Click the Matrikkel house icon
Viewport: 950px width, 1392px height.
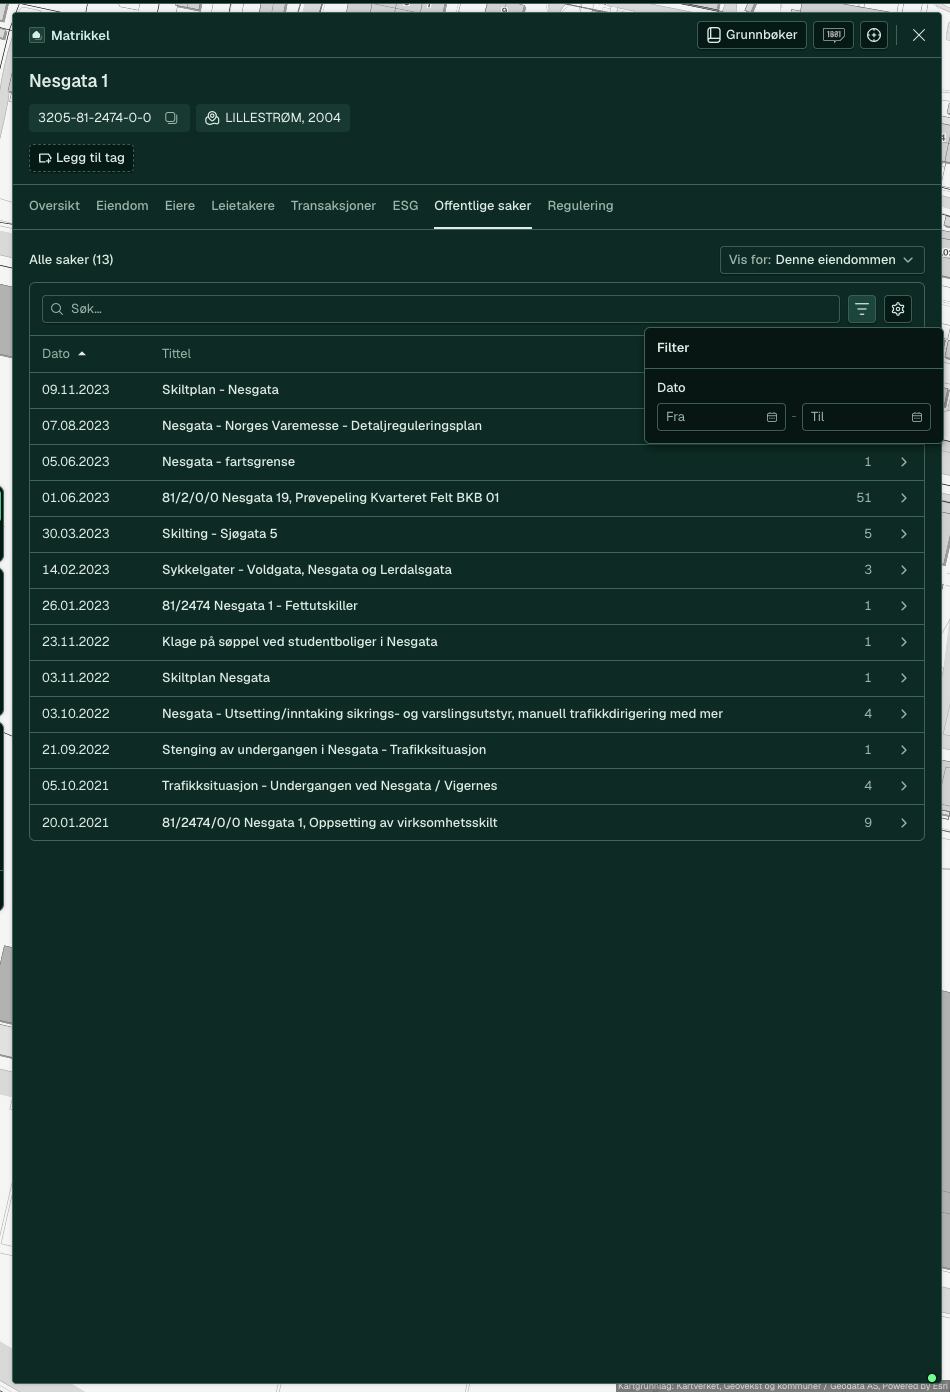(37, 35)
